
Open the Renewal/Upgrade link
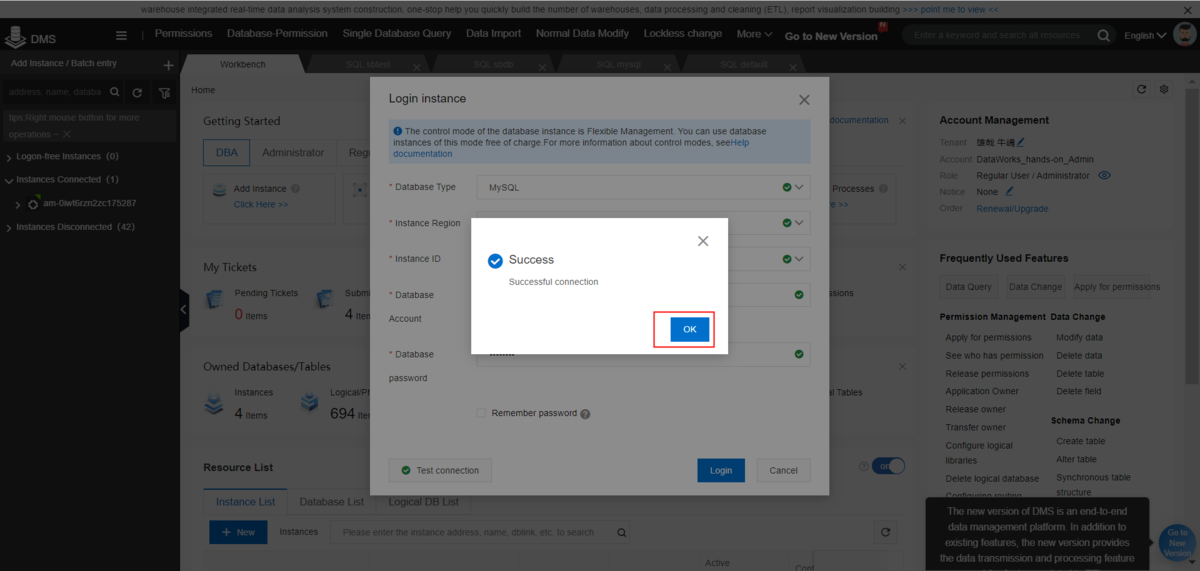1012,209
